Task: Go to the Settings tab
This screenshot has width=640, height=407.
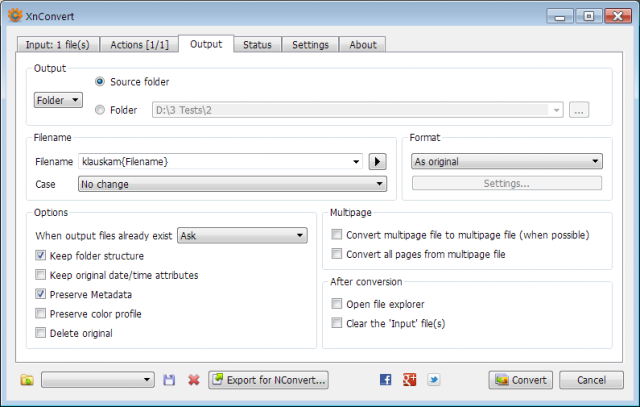Action: point(310,44)
